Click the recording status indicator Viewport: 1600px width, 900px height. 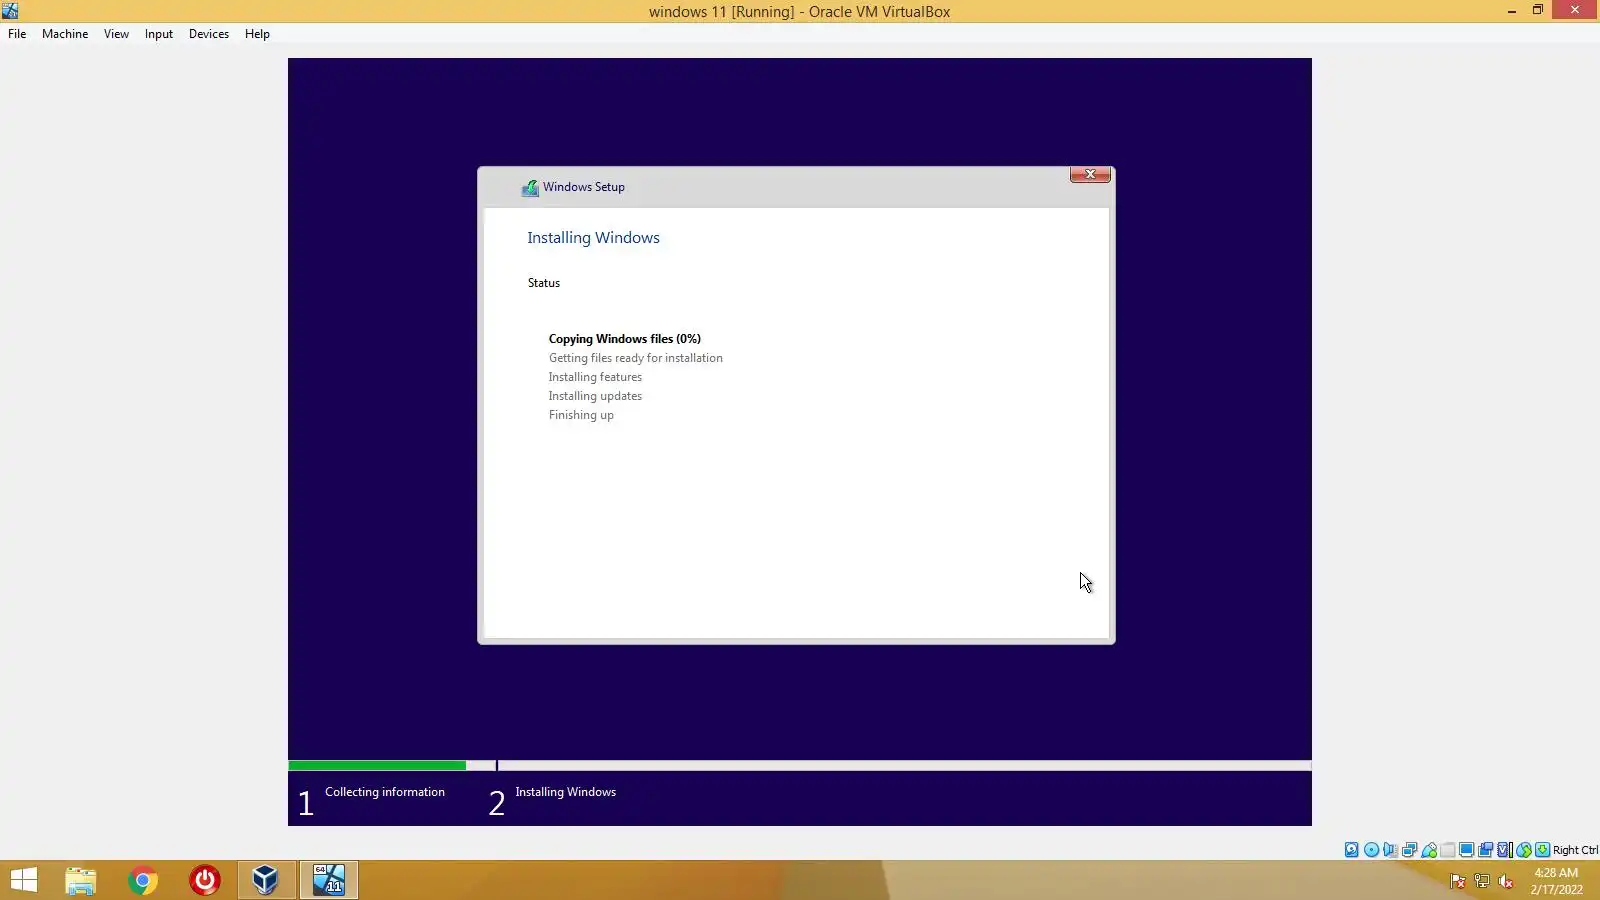coord(1486,850)
